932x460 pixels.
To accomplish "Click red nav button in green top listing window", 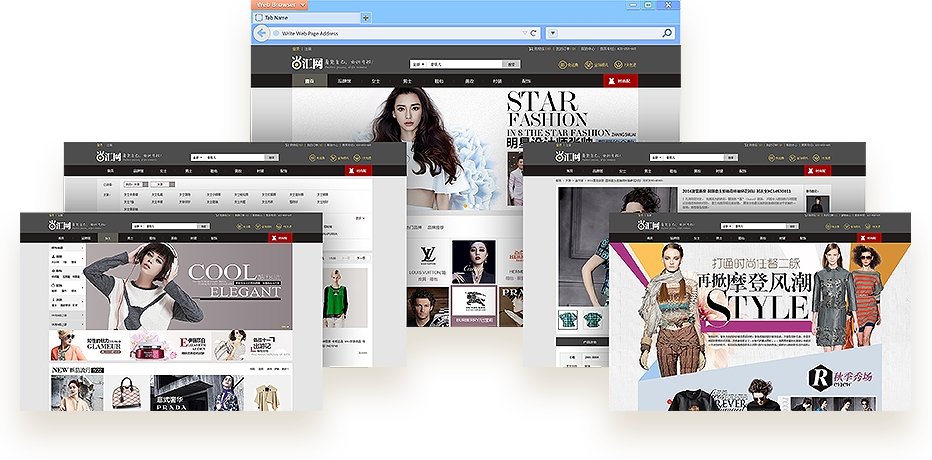I will coord(359,171).
